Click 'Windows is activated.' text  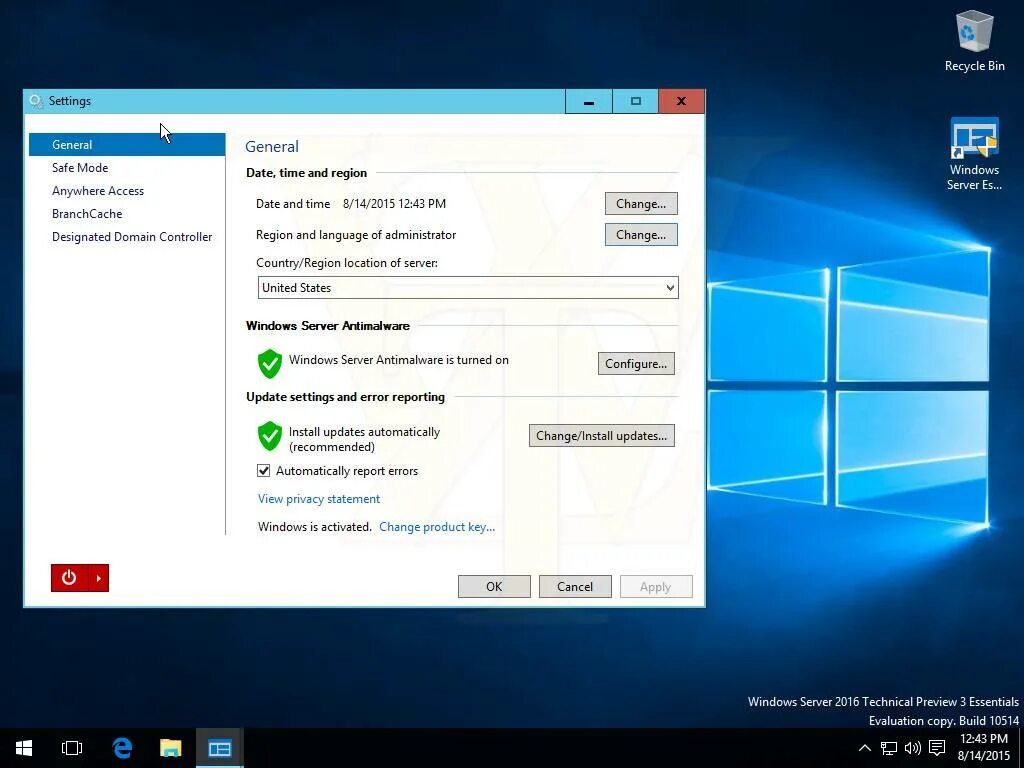315,527
